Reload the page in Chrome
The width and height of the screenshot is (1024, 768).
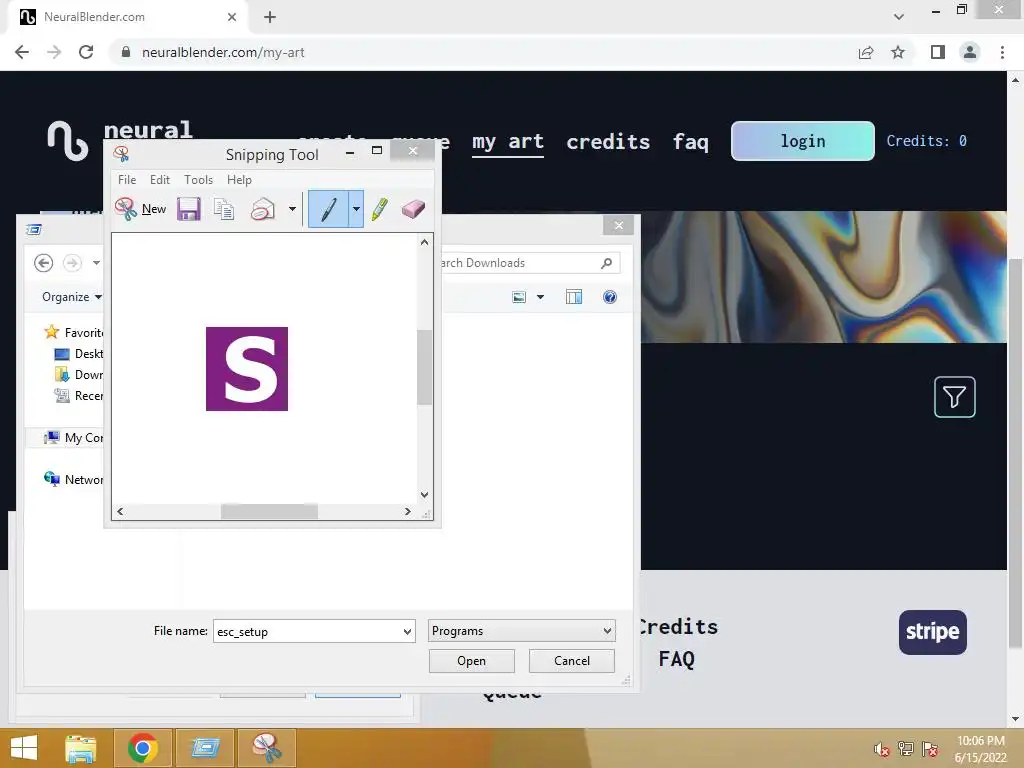click(x=86, y=52)
